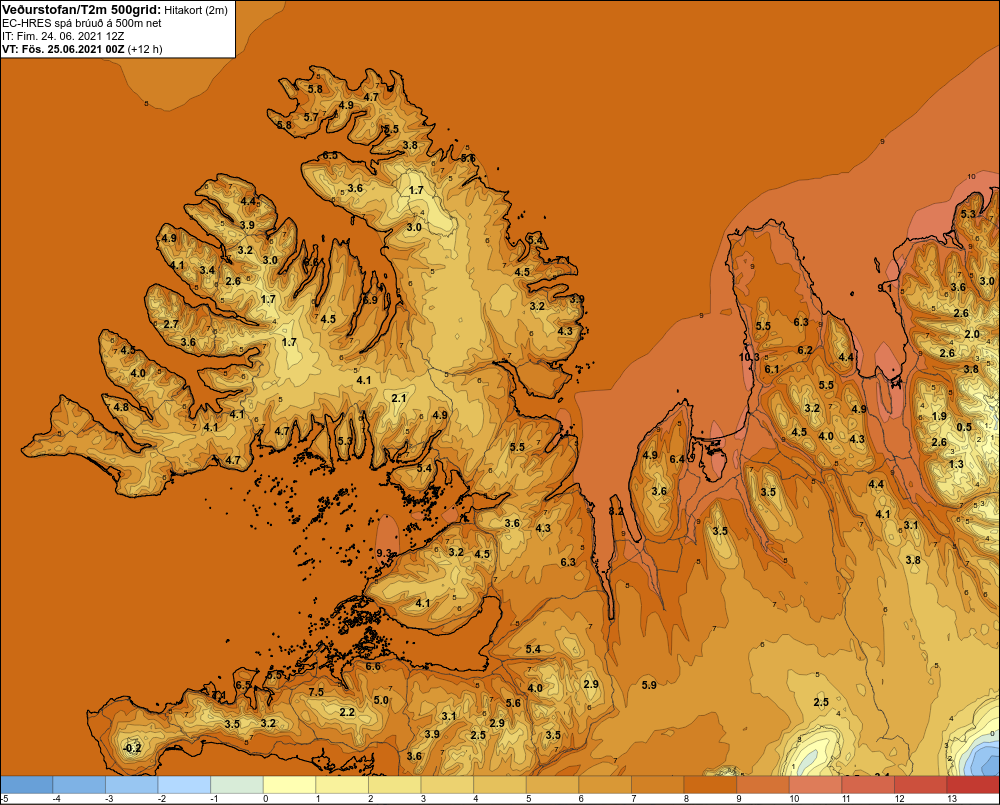The image size is (1000, 805).
Task: Click the color scale swatch between 4 and 5
Action: (500, 785)
